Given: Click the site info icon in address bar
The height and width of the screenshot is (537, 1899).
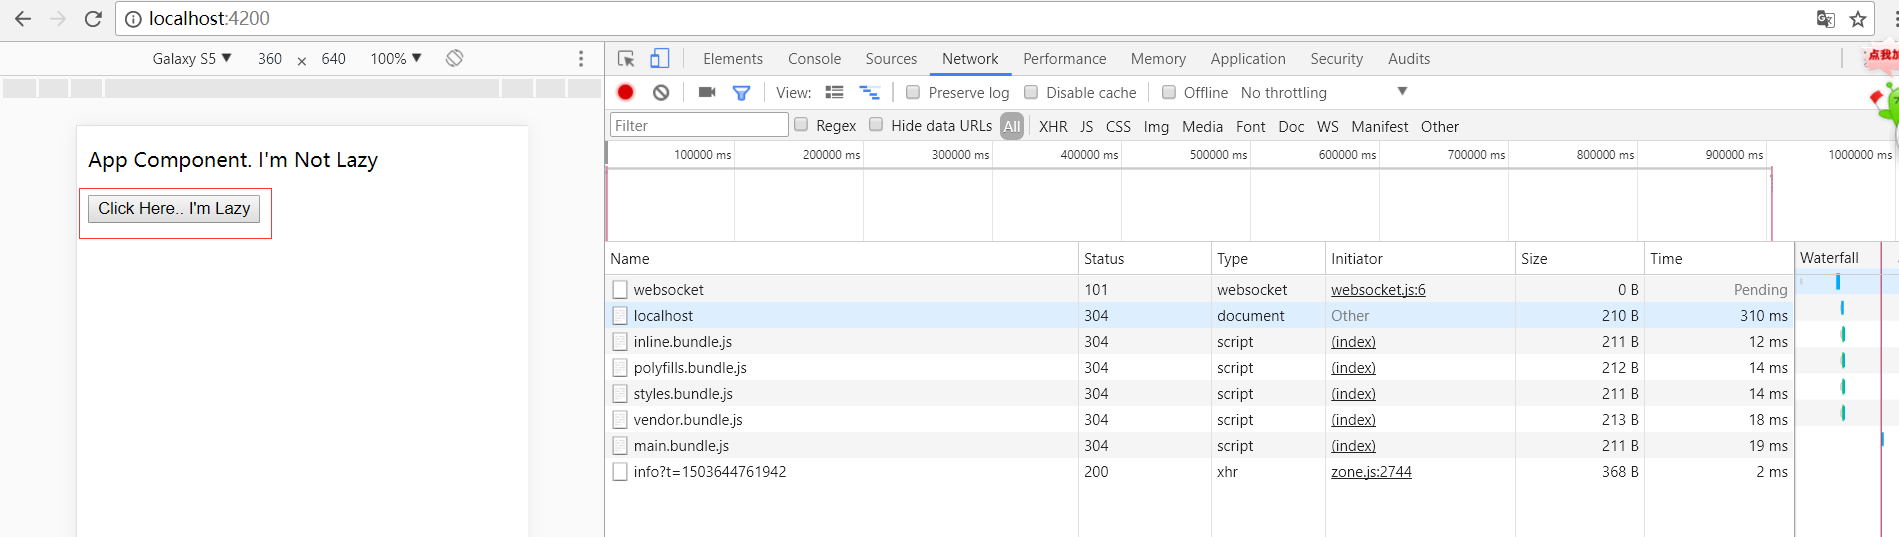Looking at the screenshot, I should coord(133,19).
